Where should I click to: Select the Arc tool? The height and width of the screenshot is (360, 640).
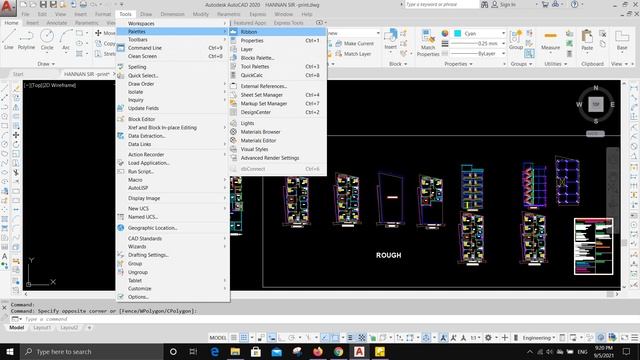66,40
